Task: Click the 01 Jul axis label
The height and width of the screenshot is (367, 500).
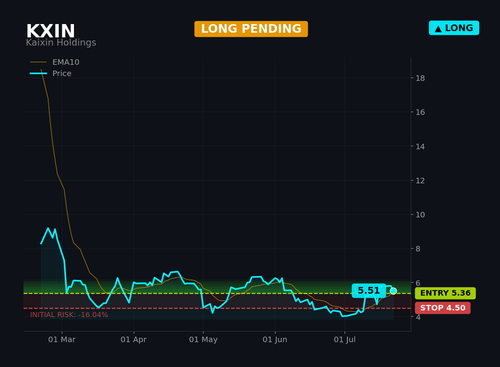Action: point(345,340)
